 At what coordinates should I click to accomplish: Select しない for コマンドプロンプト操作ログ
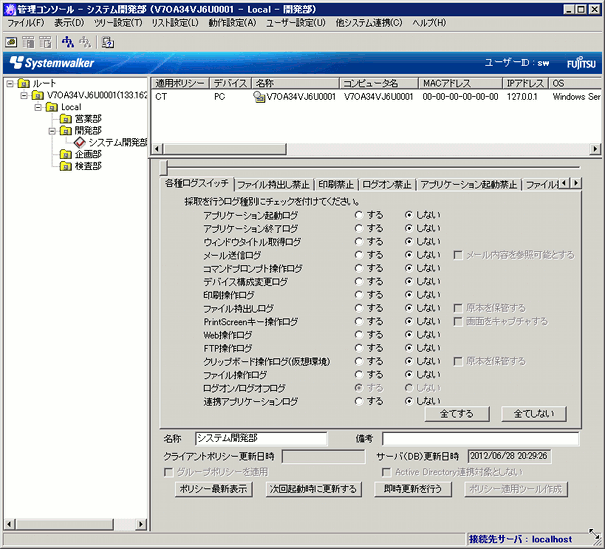click(x=409, y=268)
